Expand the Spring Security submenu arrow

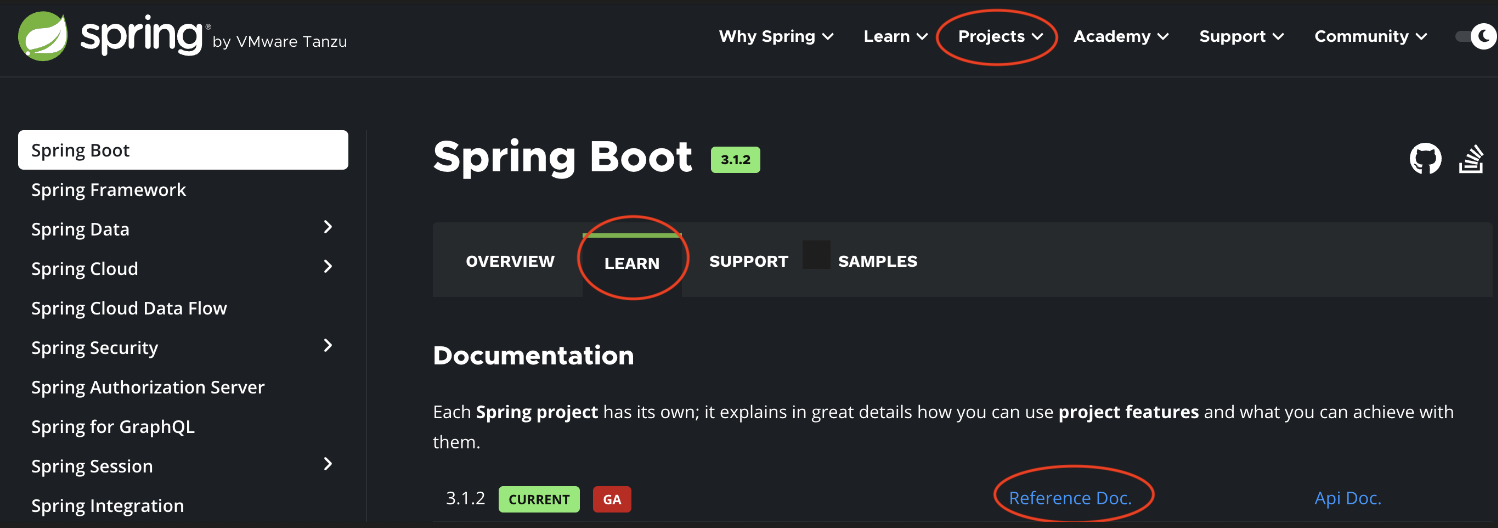[328, 346]
